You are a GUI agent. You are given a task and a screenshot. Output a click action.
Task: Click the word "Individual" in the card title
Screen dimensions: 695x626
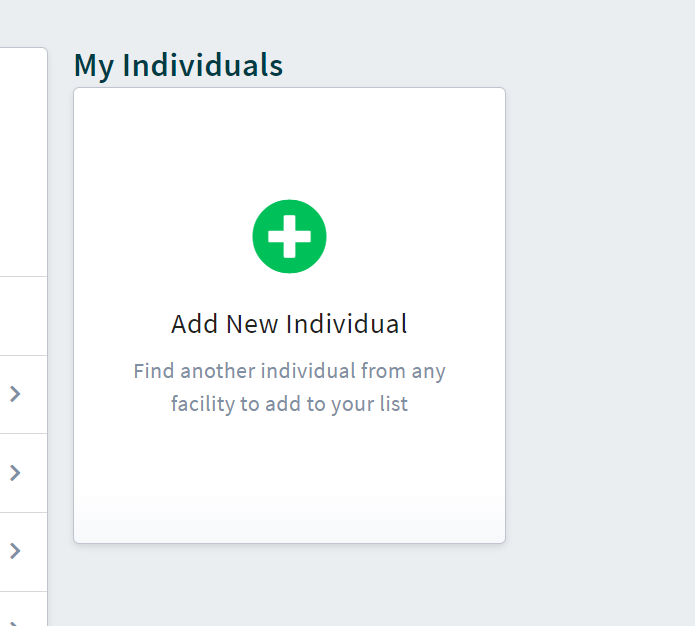(x=346, y=324)
